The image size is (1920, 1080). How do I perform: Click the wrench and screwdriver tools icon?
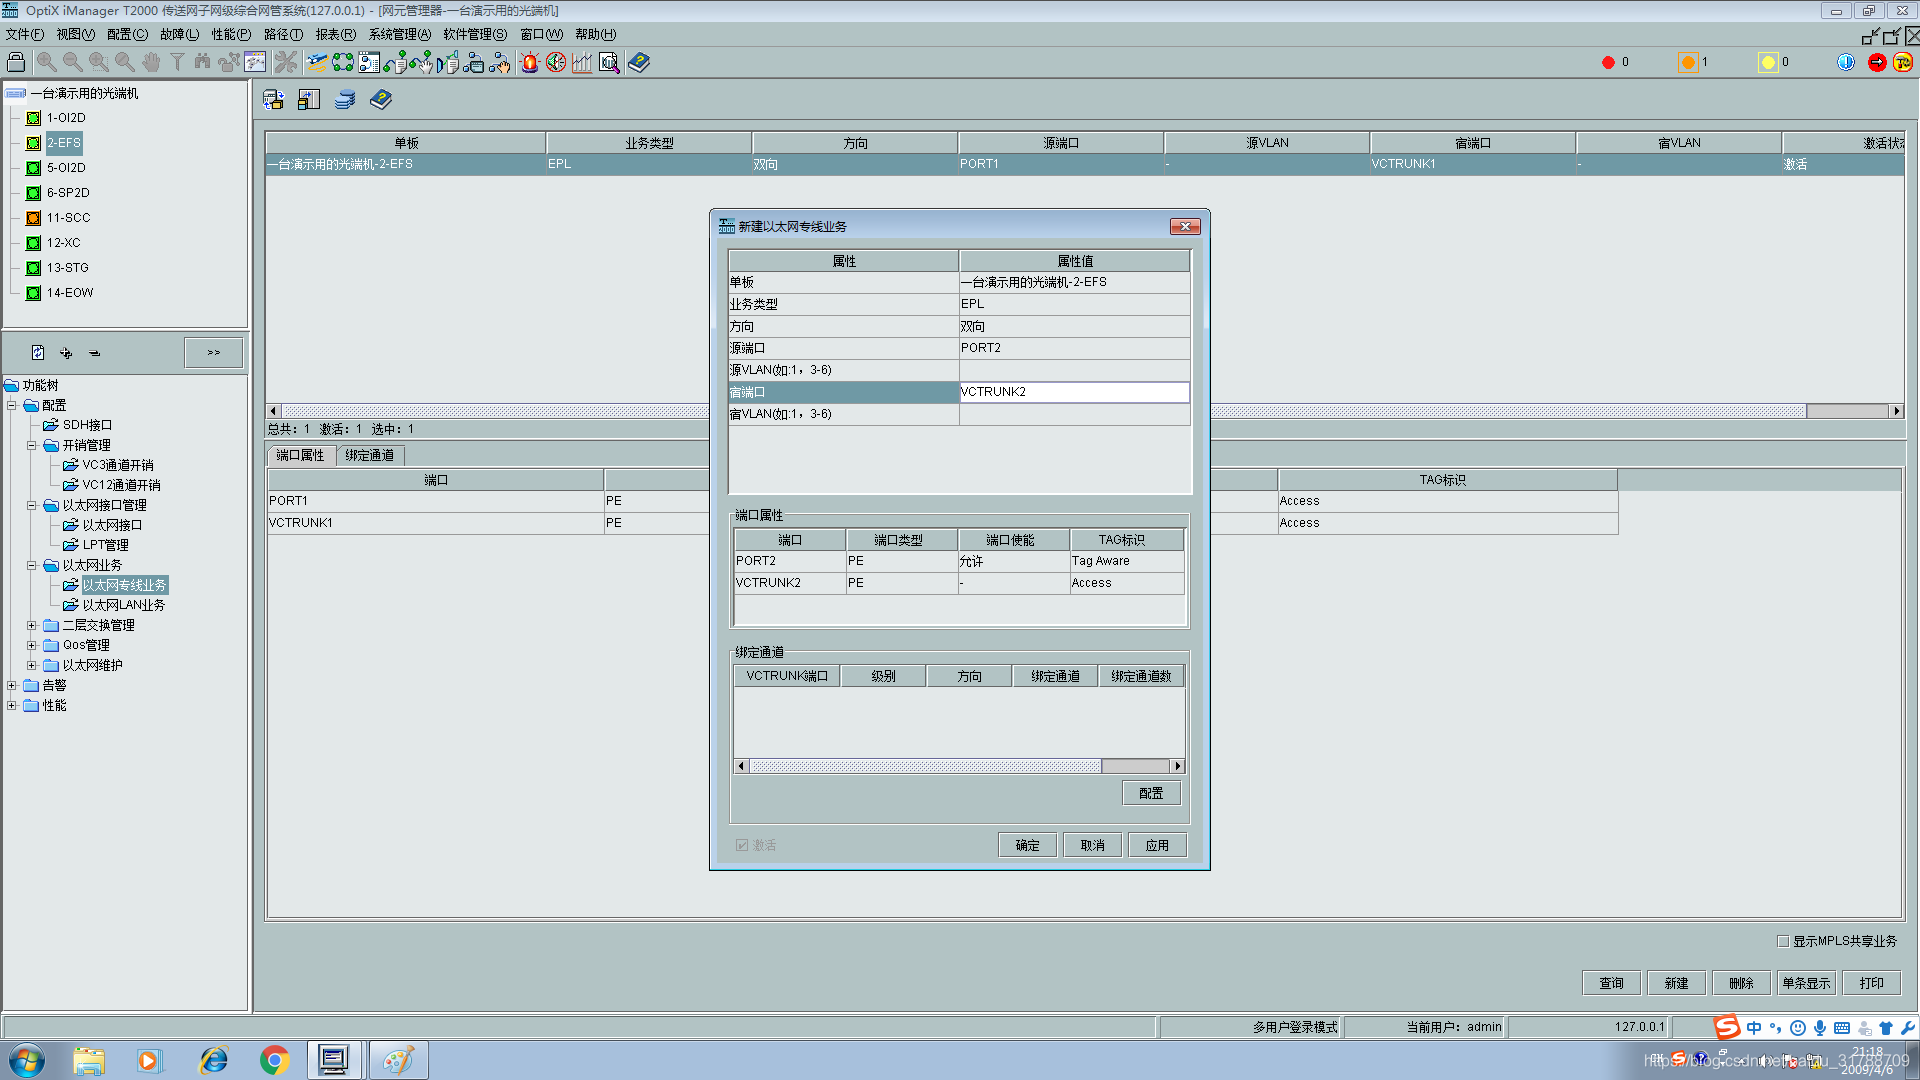pos(286,62)
